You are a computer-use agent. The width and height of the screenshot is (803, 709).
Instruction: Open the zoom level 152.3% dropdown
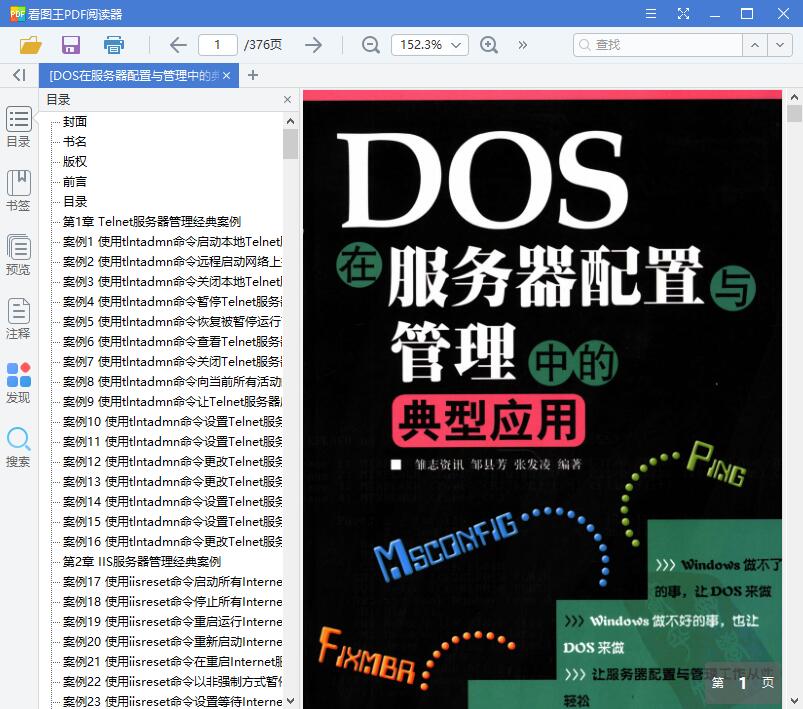(430, 45)
